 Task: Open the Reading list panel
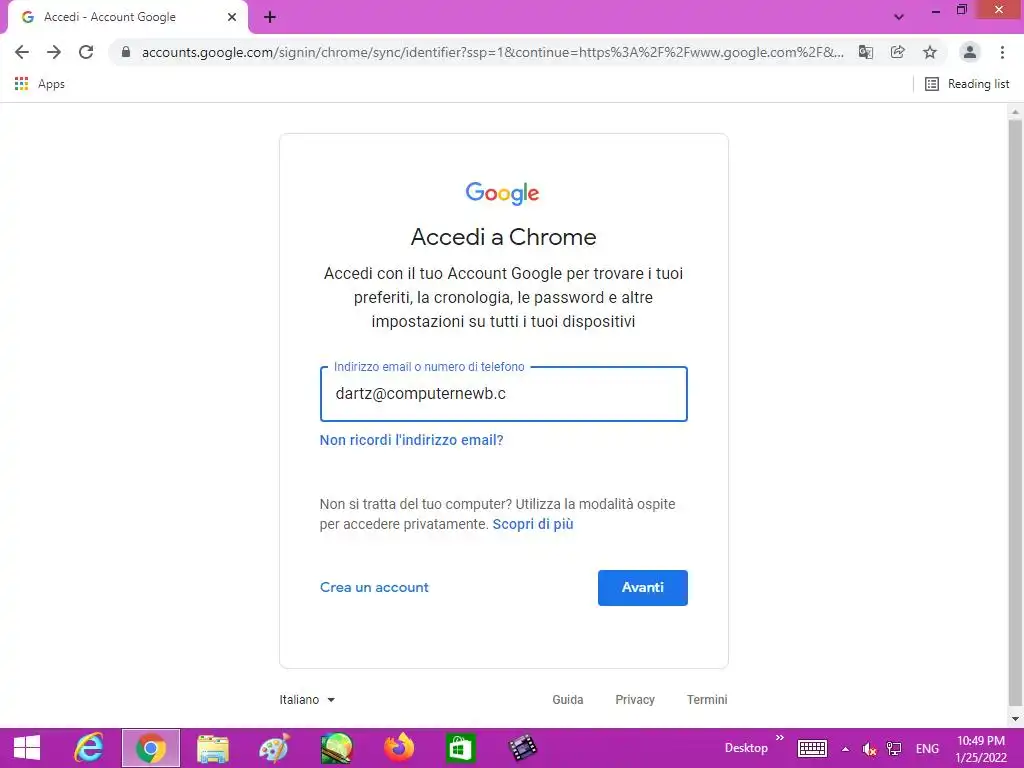tap(967, 84)
